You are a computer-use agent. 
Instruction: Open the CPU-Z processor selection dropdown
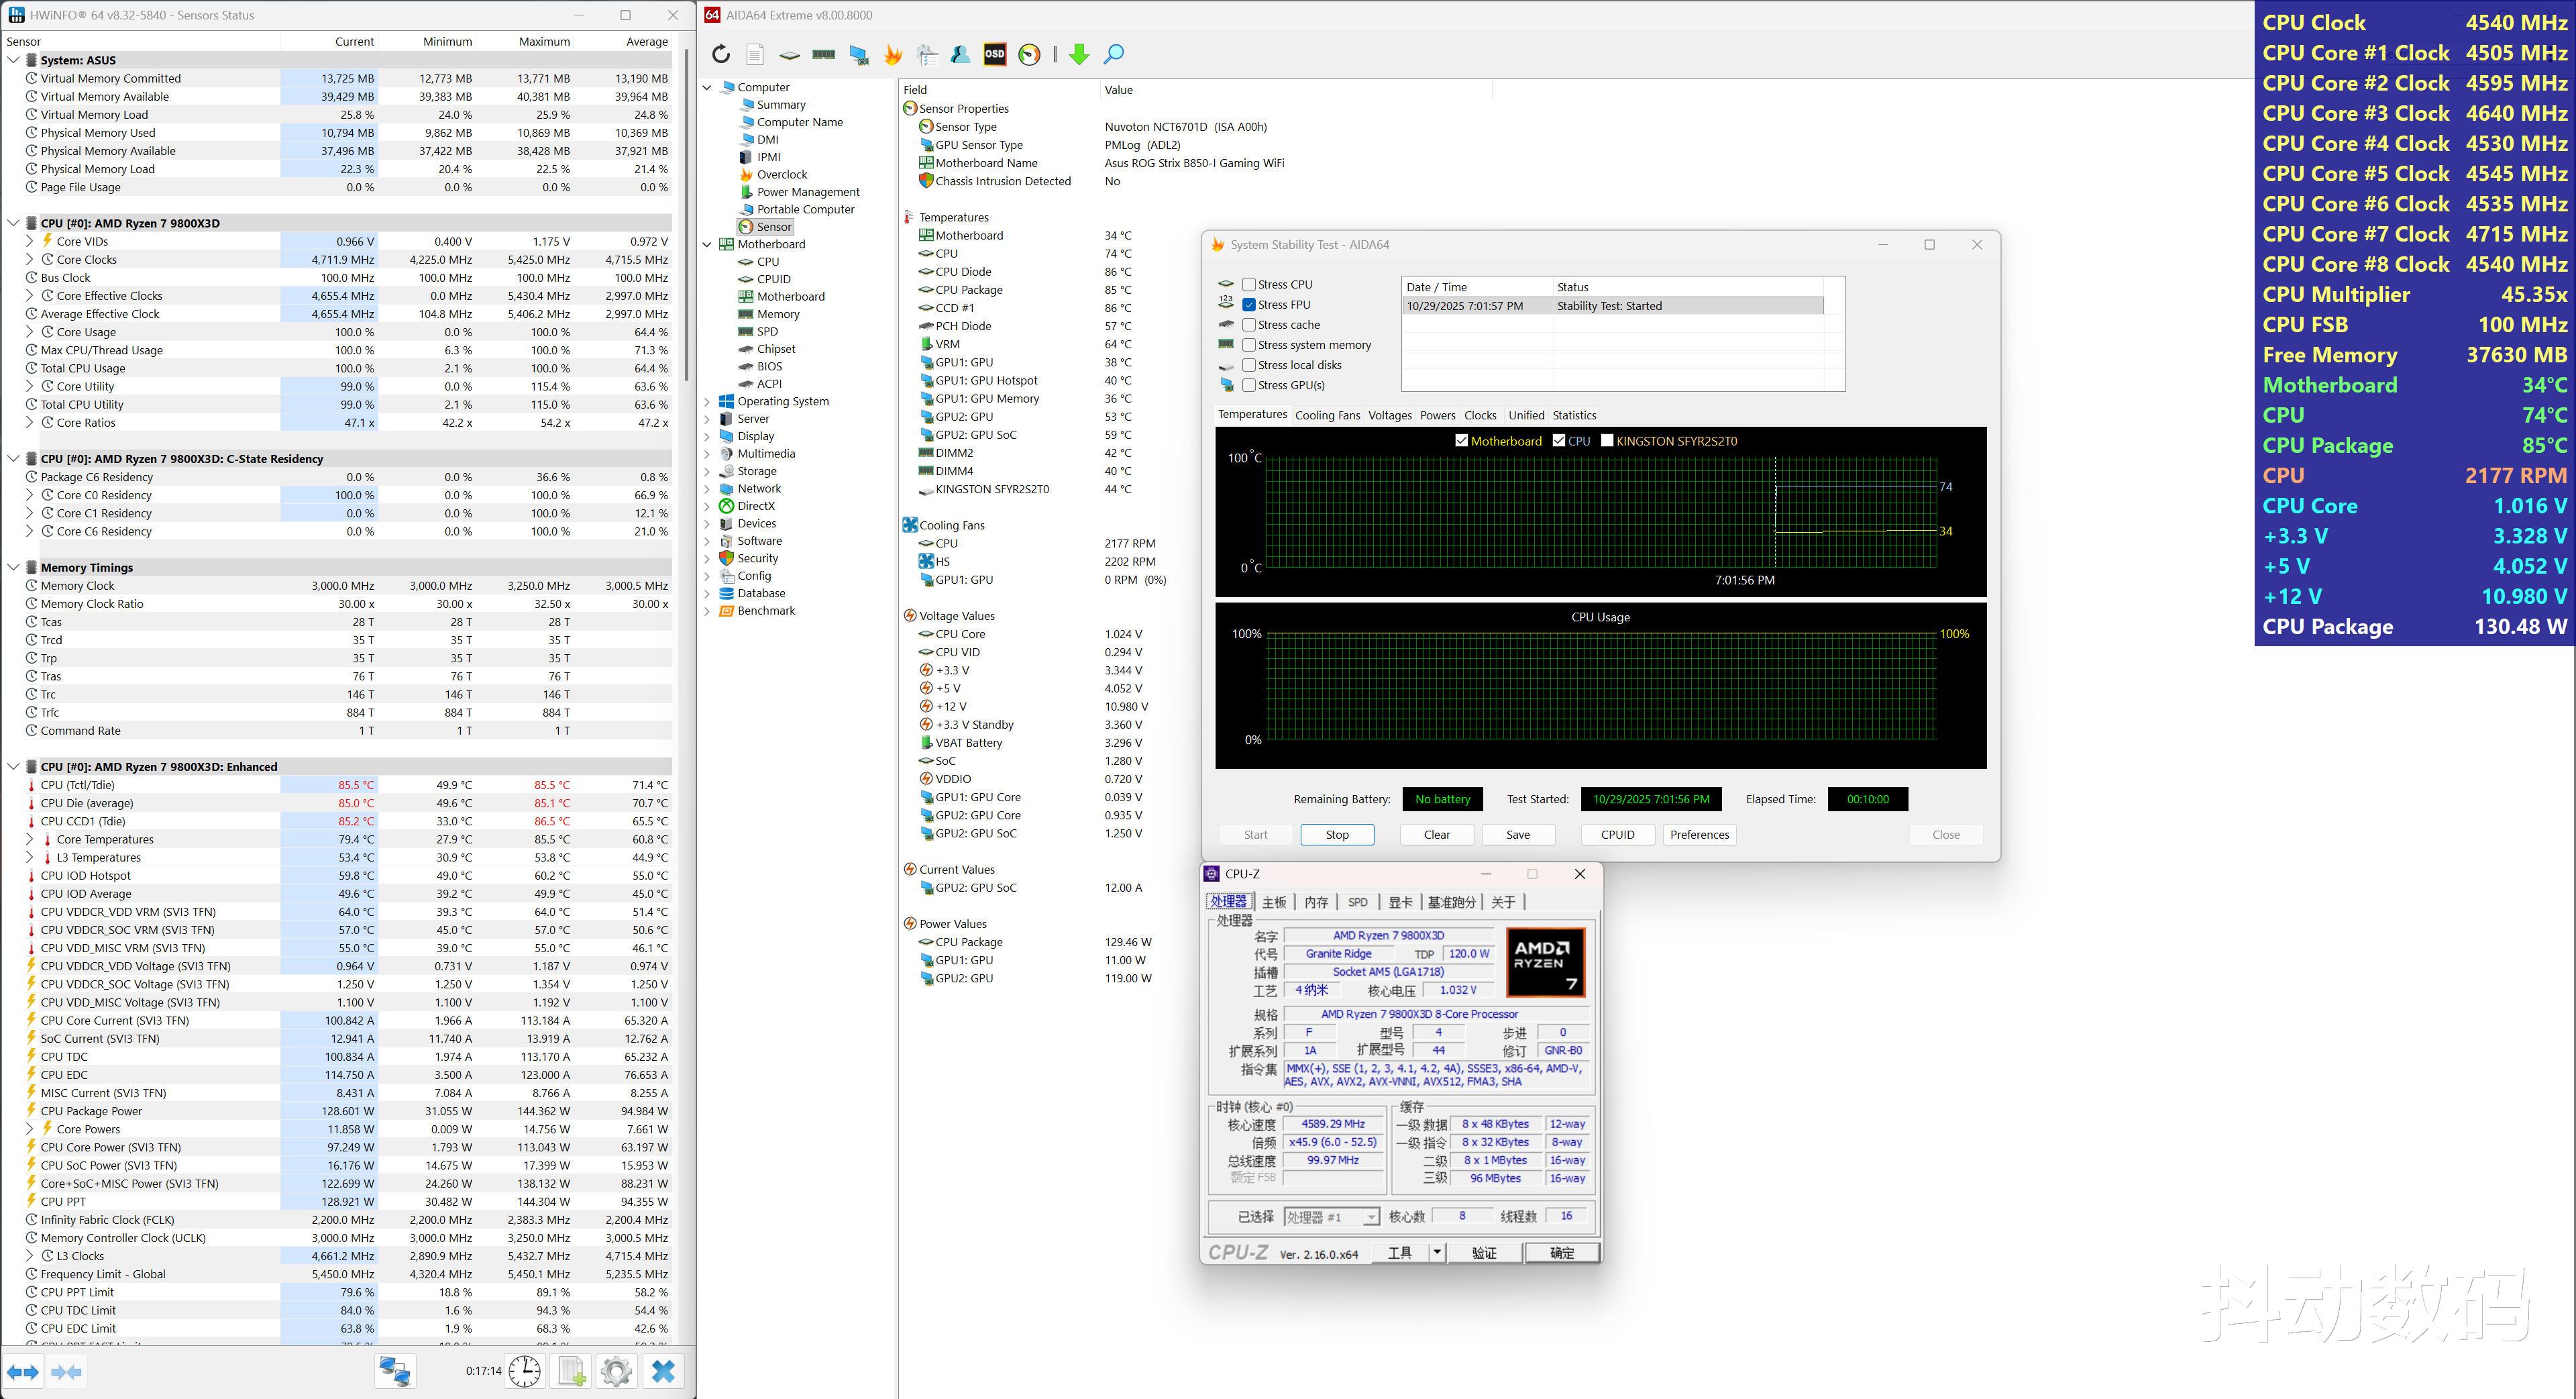click(1371, 1217)
